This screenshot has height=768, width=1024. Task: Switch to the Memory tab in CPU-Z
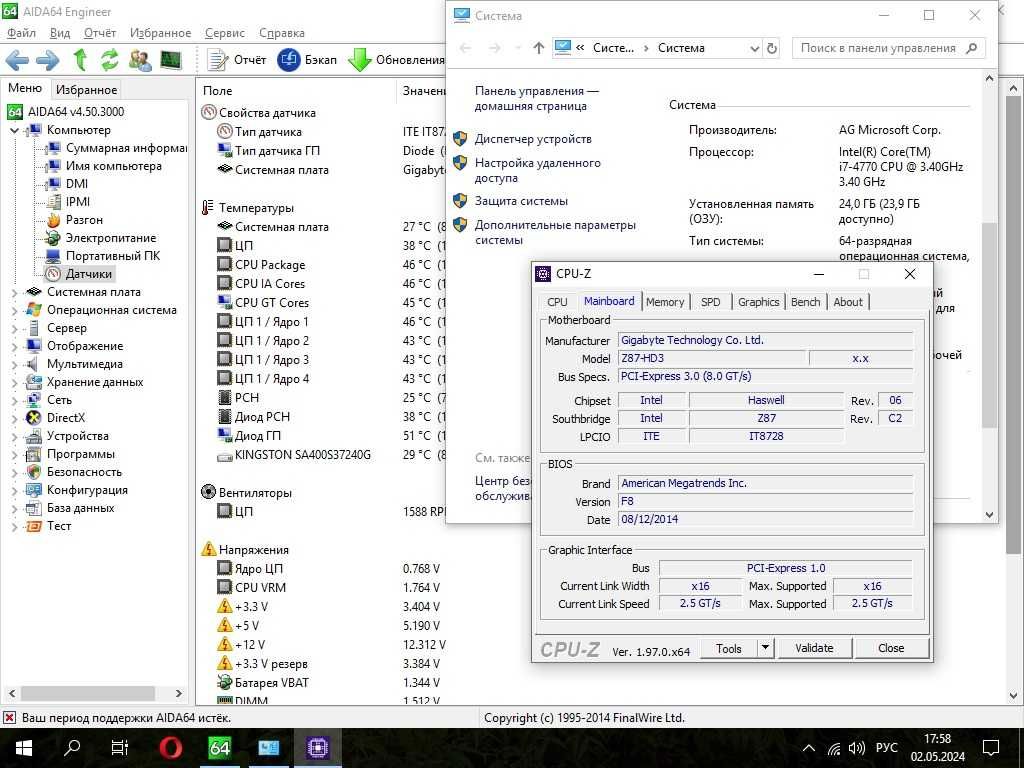665,302
